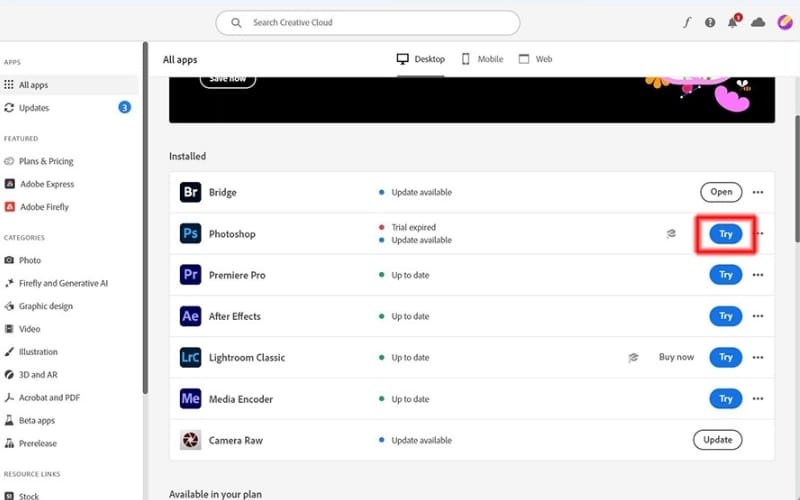Image resolution: width=800 pixels, height=500 pixels.
Task: Select Updates in the sidebar
Action: 34,108
